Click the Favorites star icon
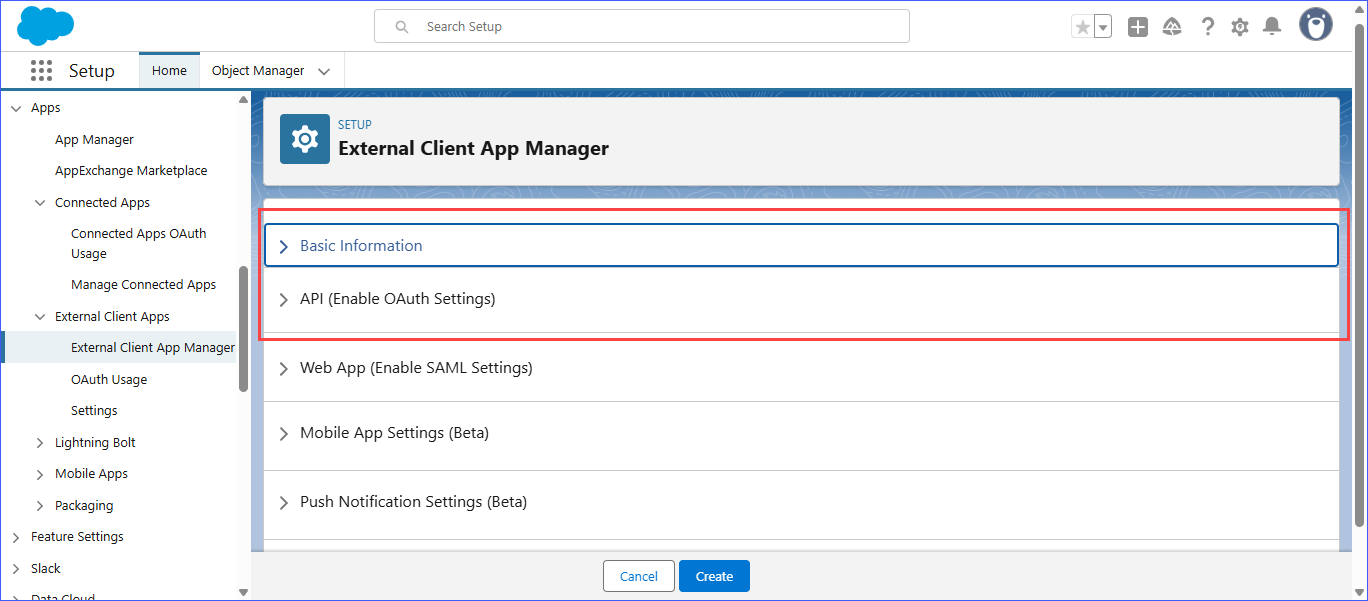Viewport: 1368px width, 601px height. 1082,27
